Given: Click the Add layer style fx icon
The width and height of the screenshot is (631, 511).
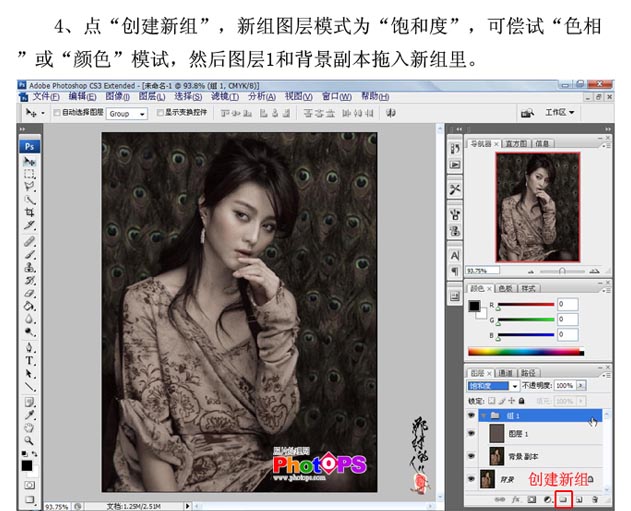Looking at the screenshot, I should pyautogui.click(x=516, y=500).
